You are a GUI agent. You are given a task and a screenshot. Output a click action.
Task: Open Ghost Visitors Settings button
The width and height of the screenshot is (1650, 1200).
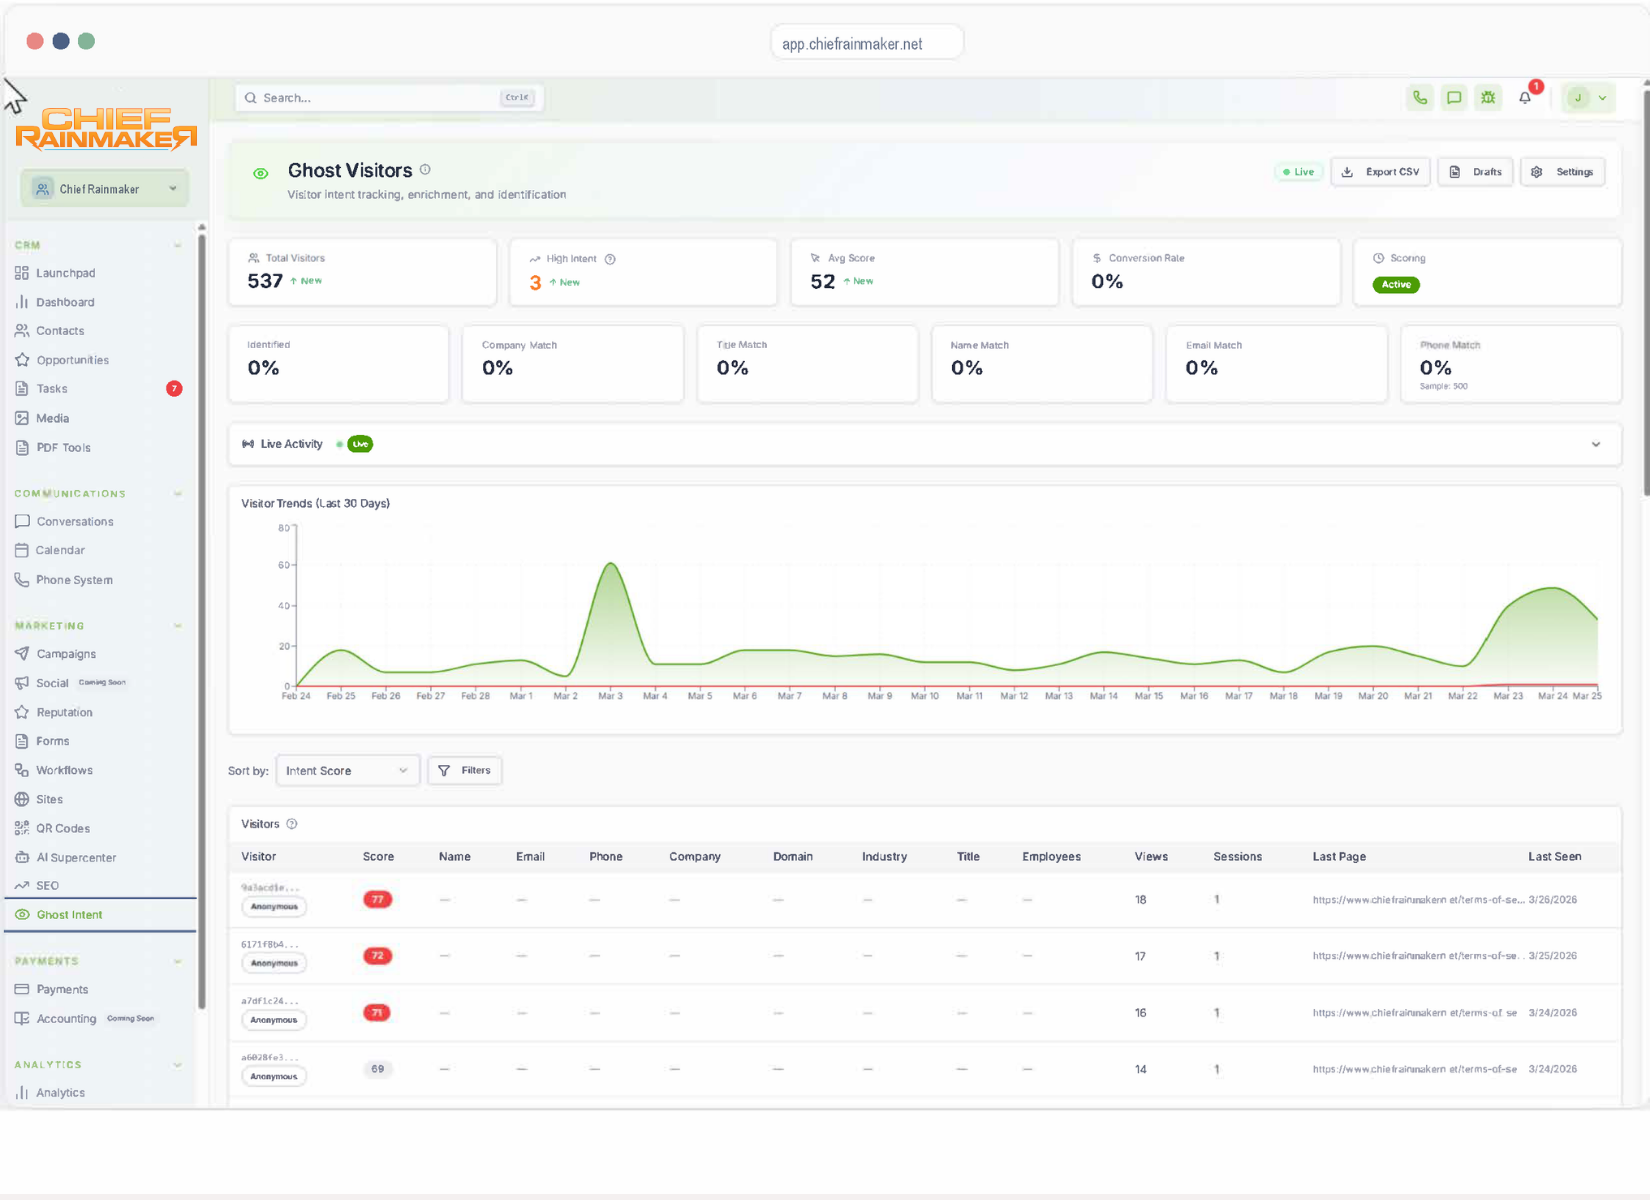click(x=1563, y=172)
